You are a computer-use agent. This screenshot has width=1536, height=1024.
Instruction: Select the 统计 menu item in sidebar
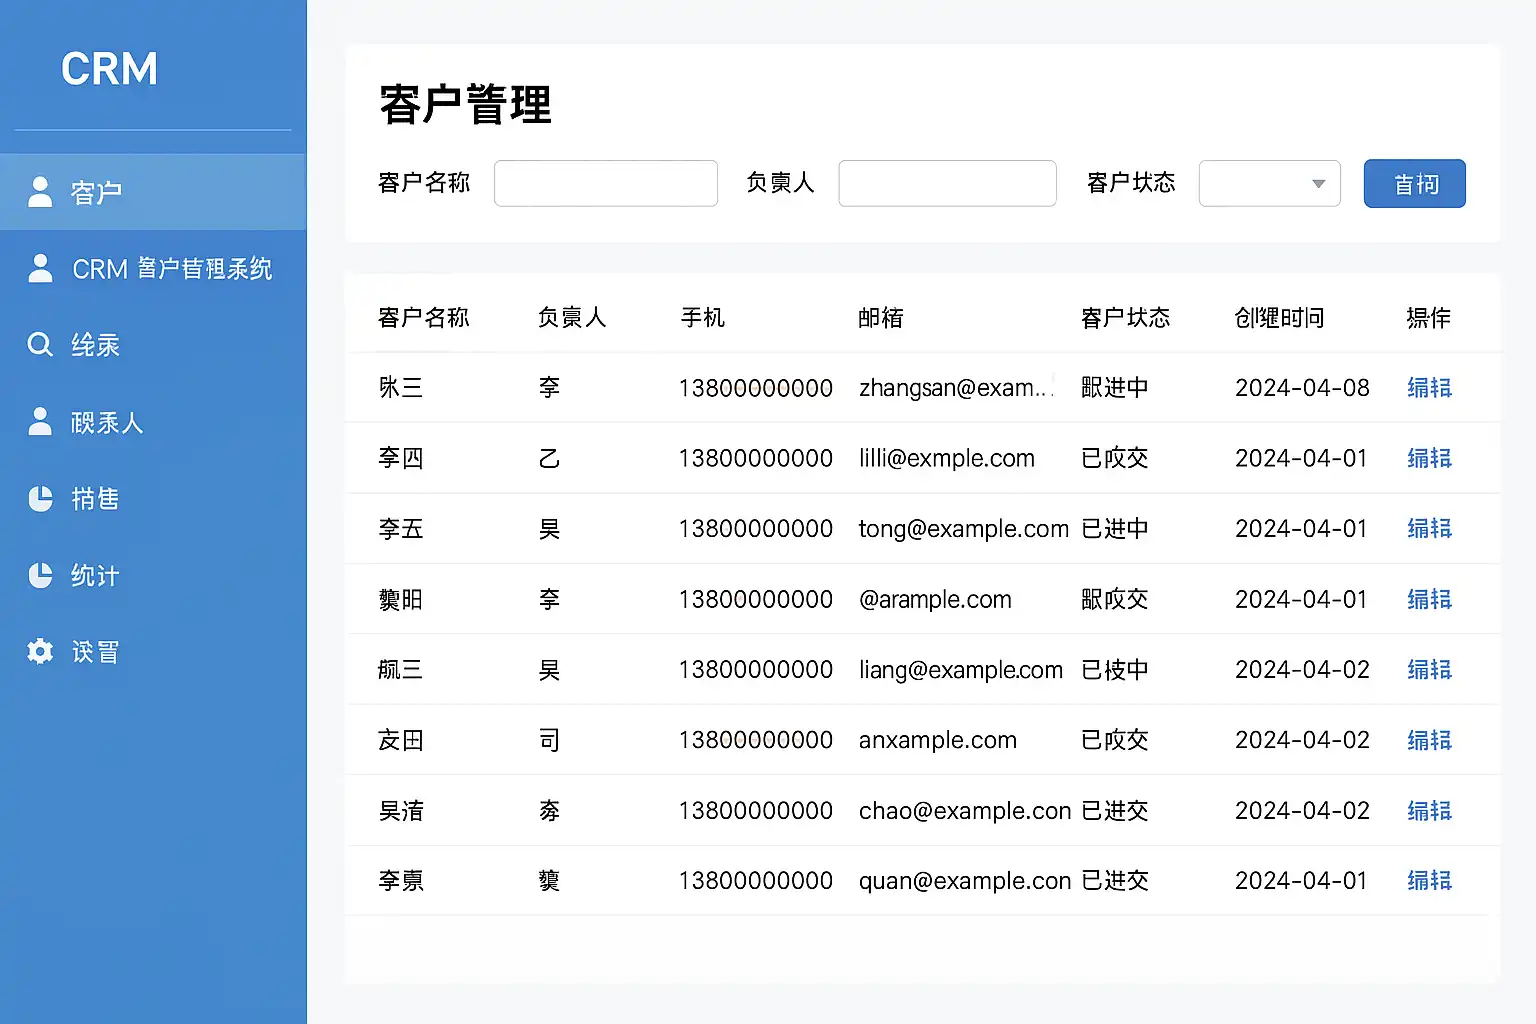[x=95, y=576]
